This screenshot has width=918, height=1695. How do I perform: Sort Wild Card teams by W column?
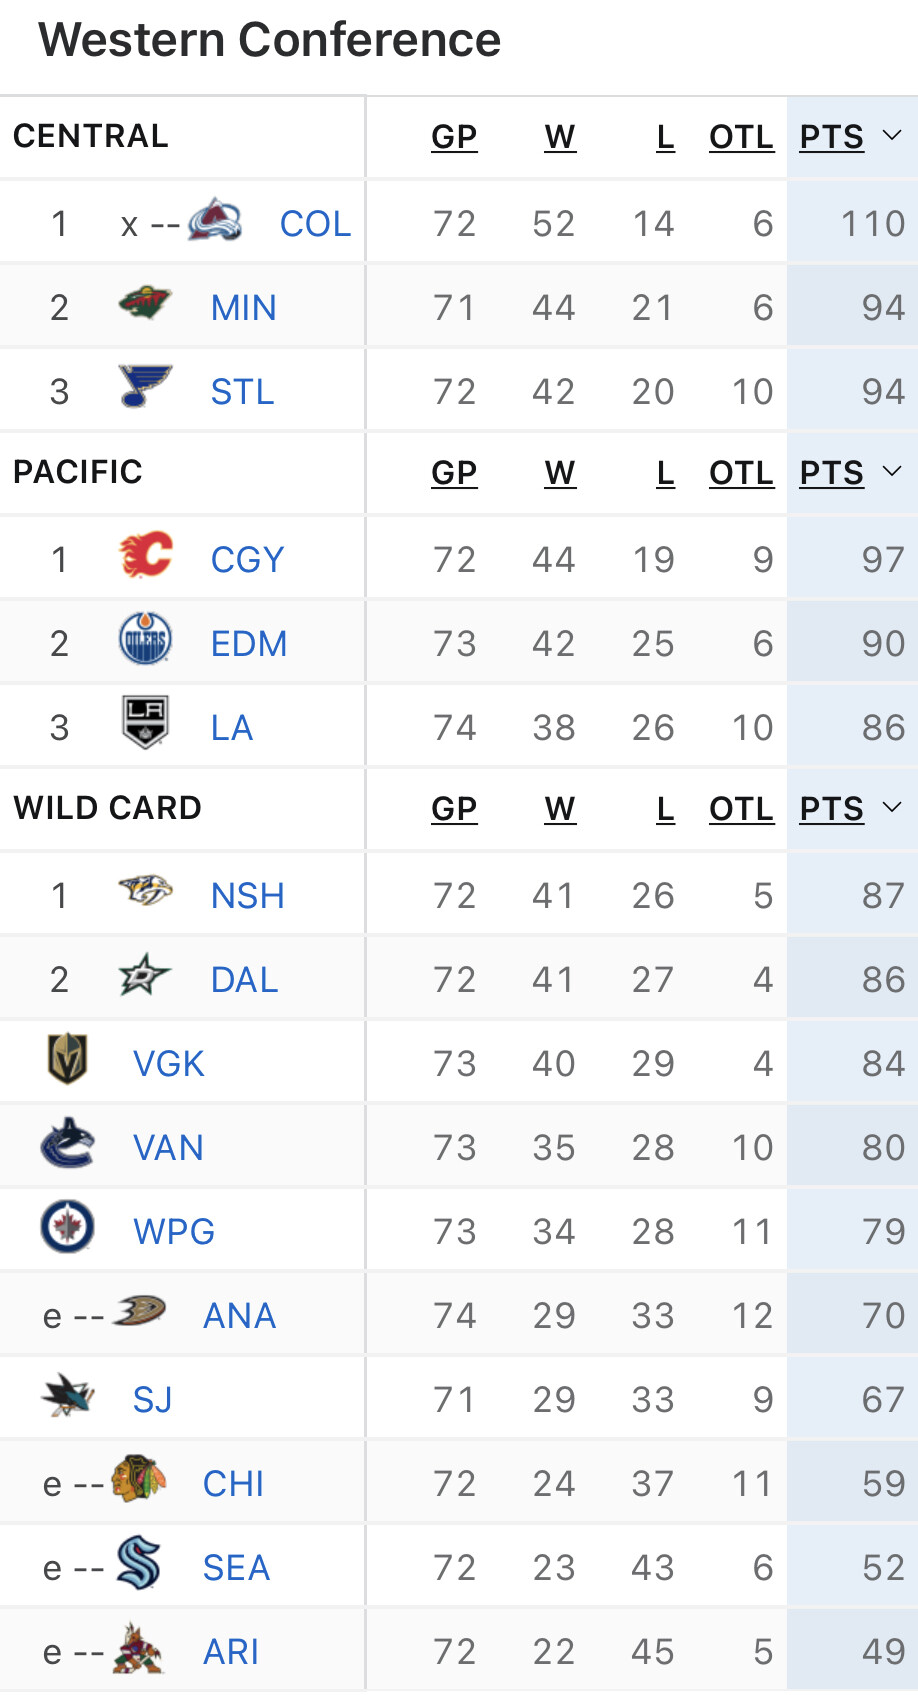click(x=560, y=809)
